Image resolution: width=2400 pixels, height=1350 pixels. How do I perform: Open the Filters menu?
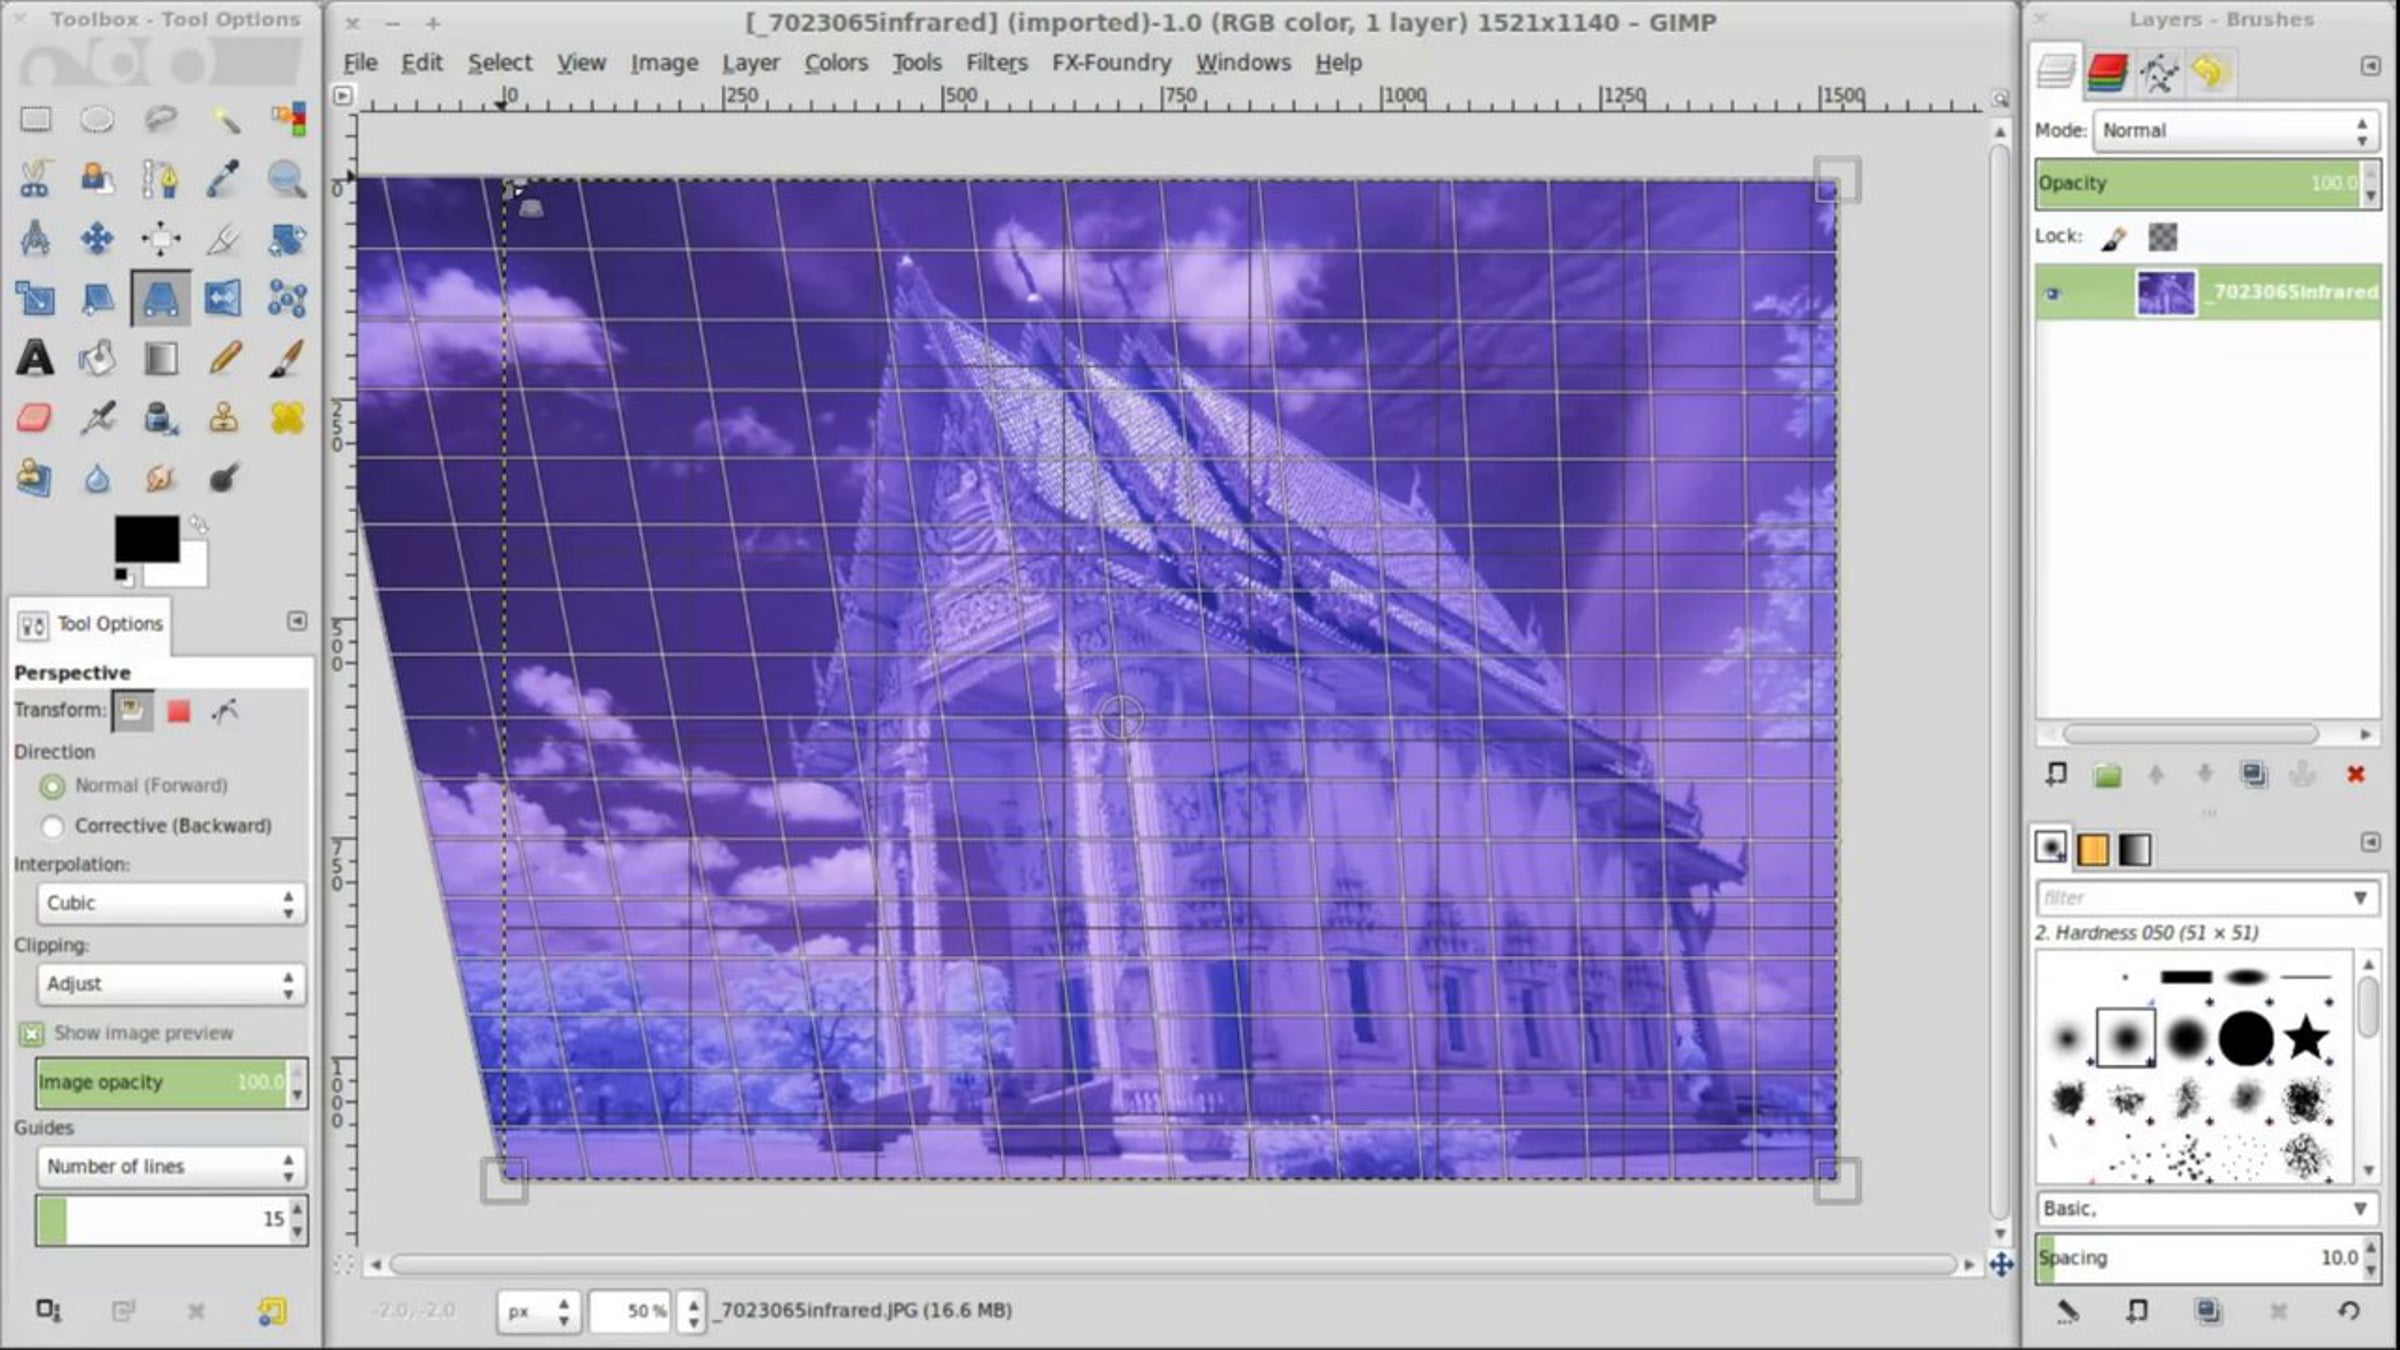[x=995, y=63]
